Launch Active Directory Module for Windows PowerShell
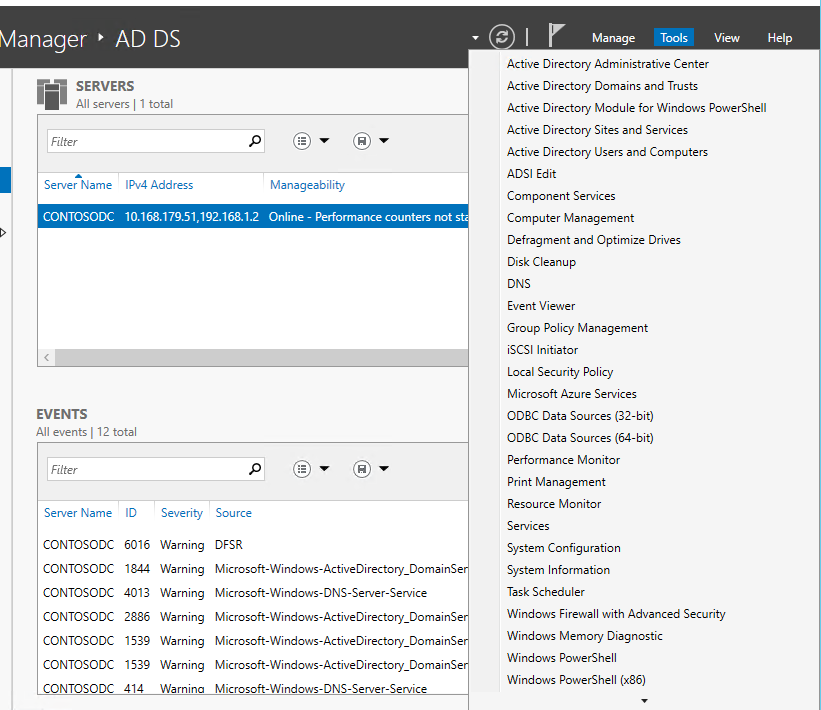The height and width of the screenshot is (710, 821). point(636,108)
